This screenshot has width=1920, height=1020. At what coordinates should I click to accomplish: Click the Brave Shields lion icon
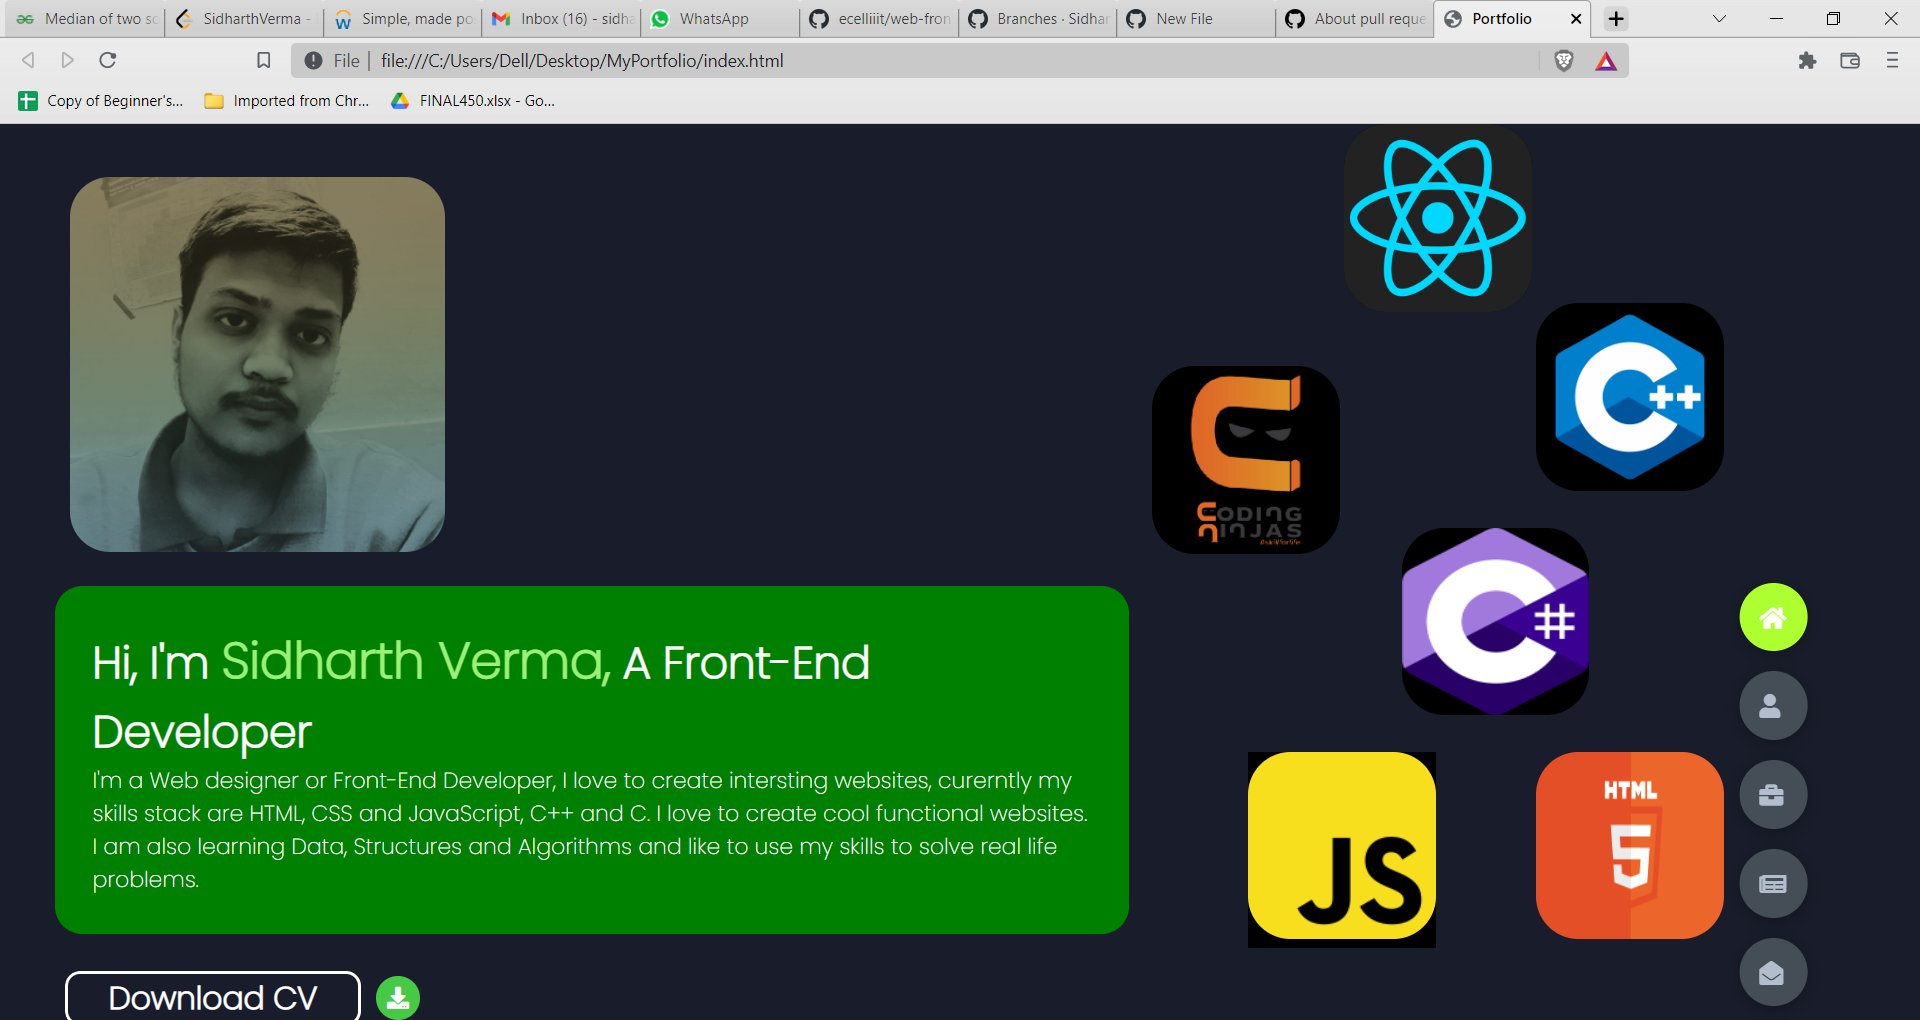(x=1564, y=61)
